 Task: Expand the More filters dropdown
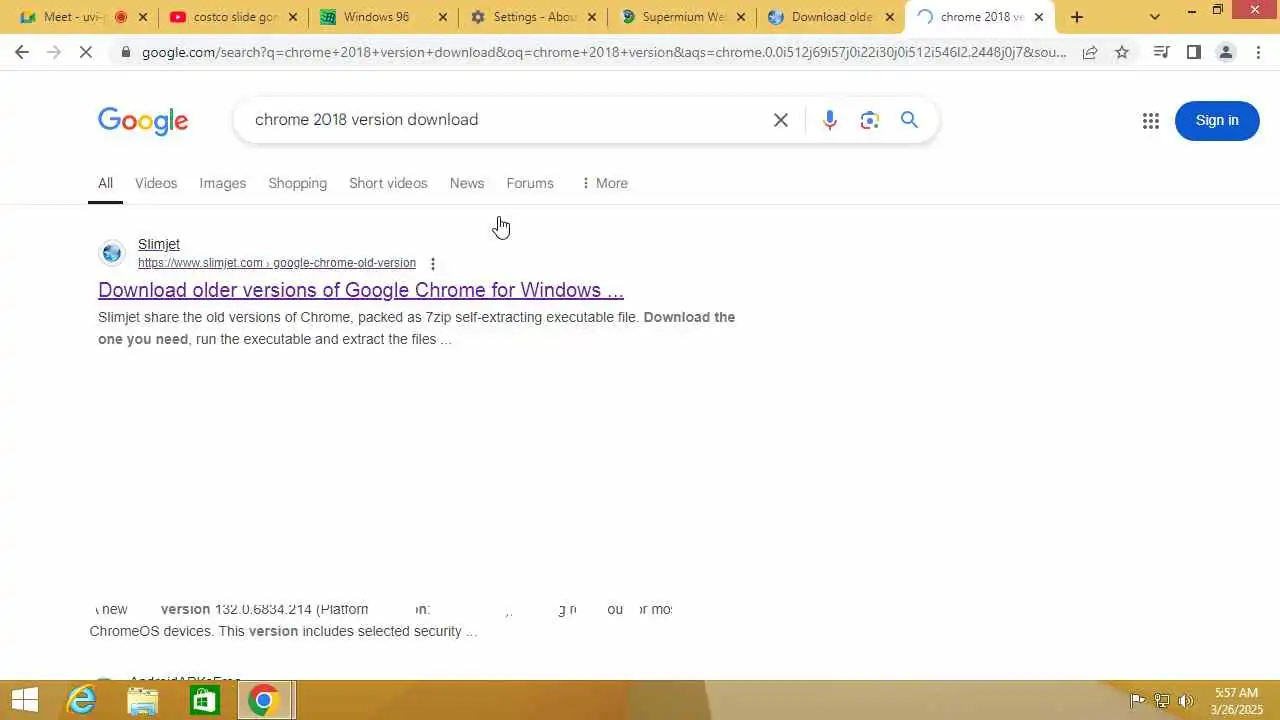point(604,183)
